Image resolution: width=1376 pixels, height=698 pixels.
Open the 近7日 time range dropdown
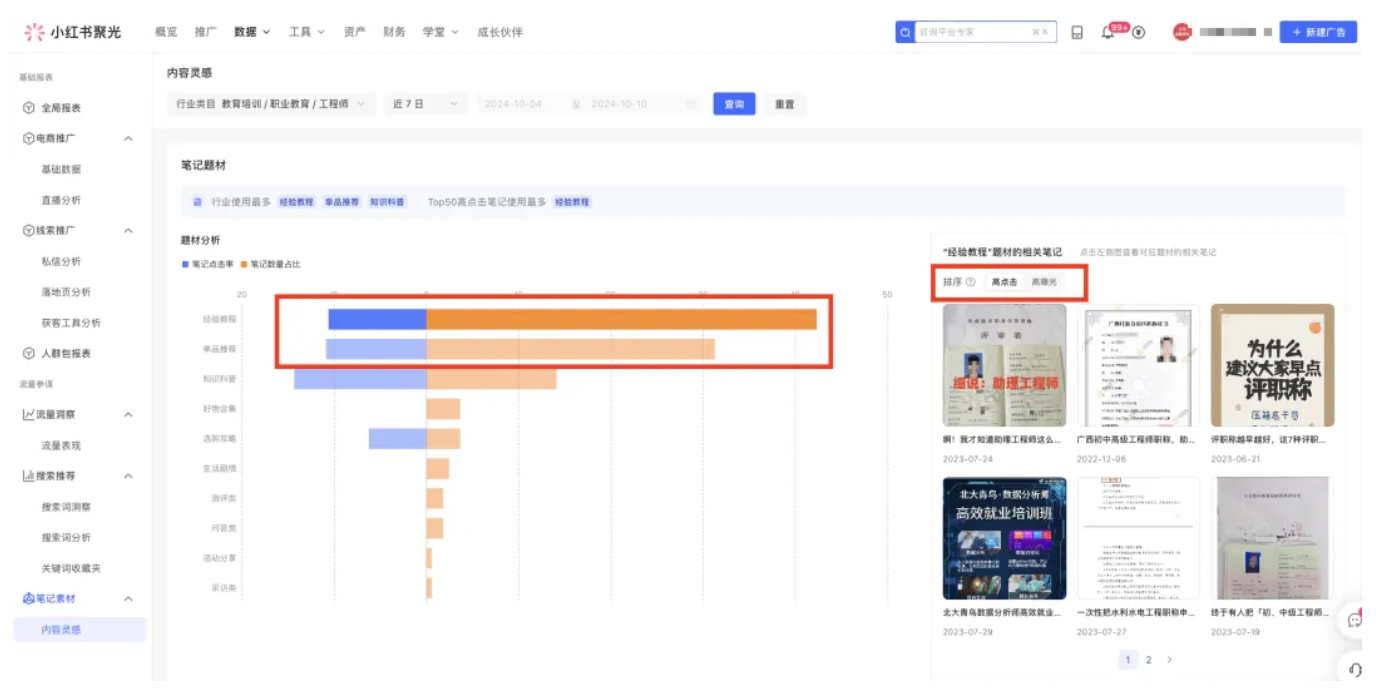pos(425,104)
